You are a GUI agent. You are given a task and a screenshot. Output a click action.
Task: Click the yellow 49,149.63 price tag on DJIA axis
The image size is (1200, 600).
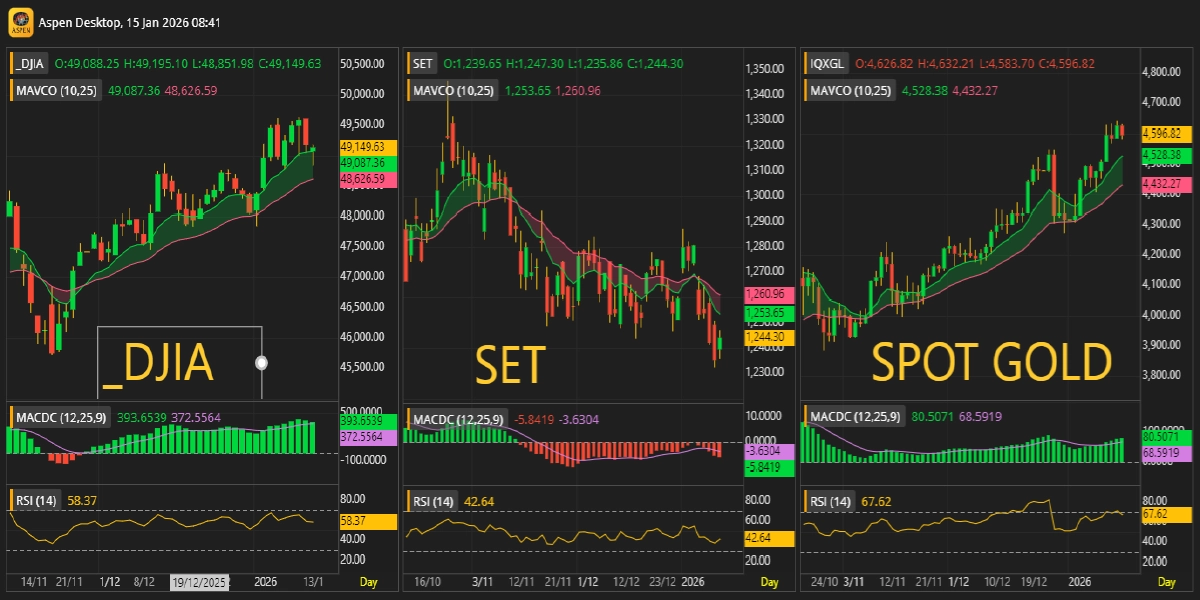(368, 146)
